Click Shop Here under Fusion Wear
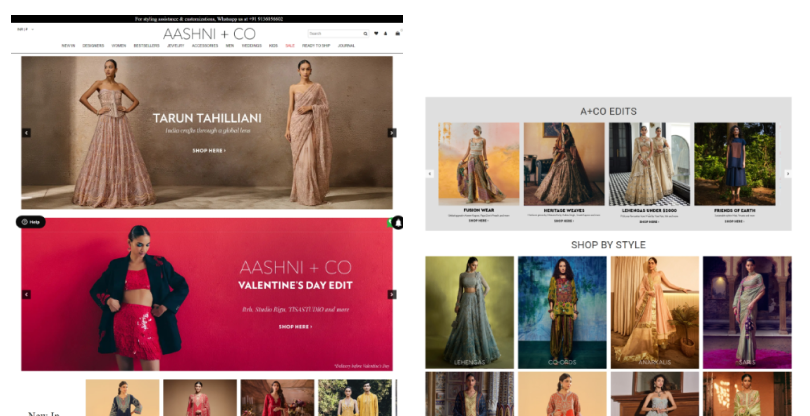This screenshot has width=810, height=416. coord(478,221)
